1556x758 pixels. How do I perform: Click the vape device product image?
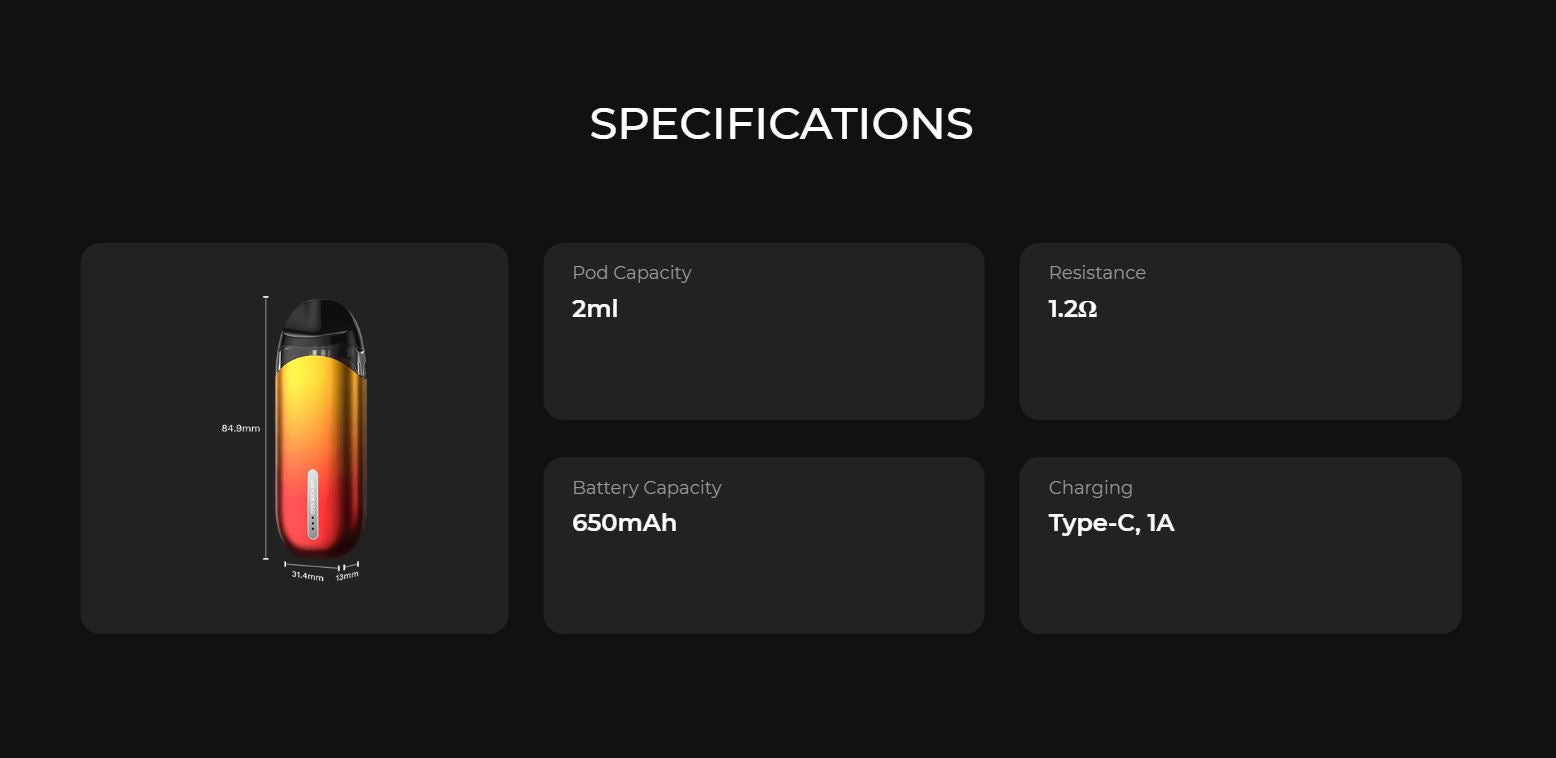click(321, 430)
